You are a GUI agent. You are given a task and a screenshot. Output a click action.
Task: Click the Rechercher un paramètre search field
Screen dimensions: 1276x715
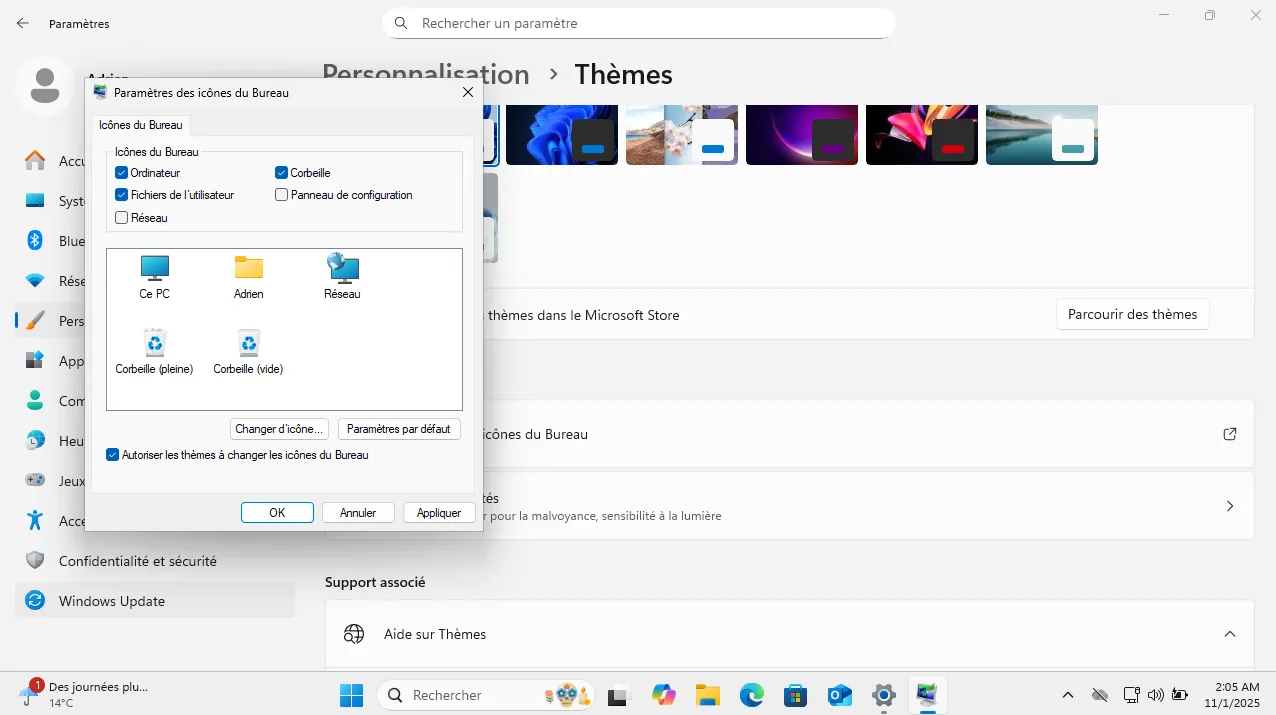click(639, 22)
